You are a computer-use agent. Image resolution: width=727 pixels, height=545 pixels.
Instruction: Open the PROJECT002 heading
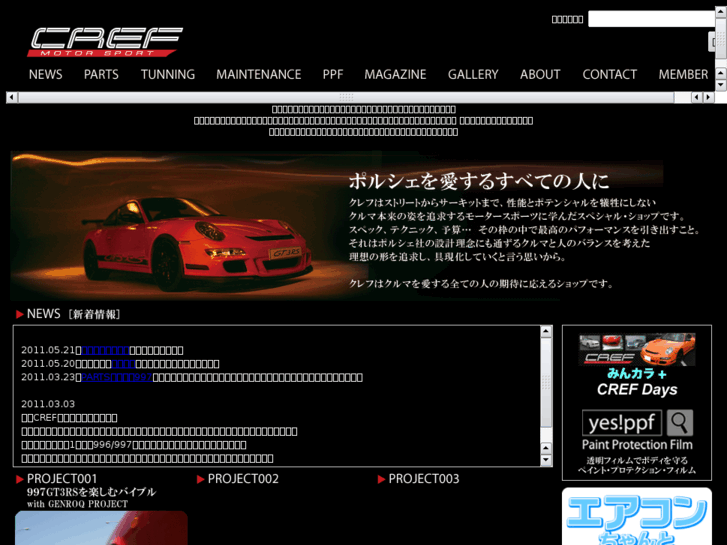tap(243, 479)
